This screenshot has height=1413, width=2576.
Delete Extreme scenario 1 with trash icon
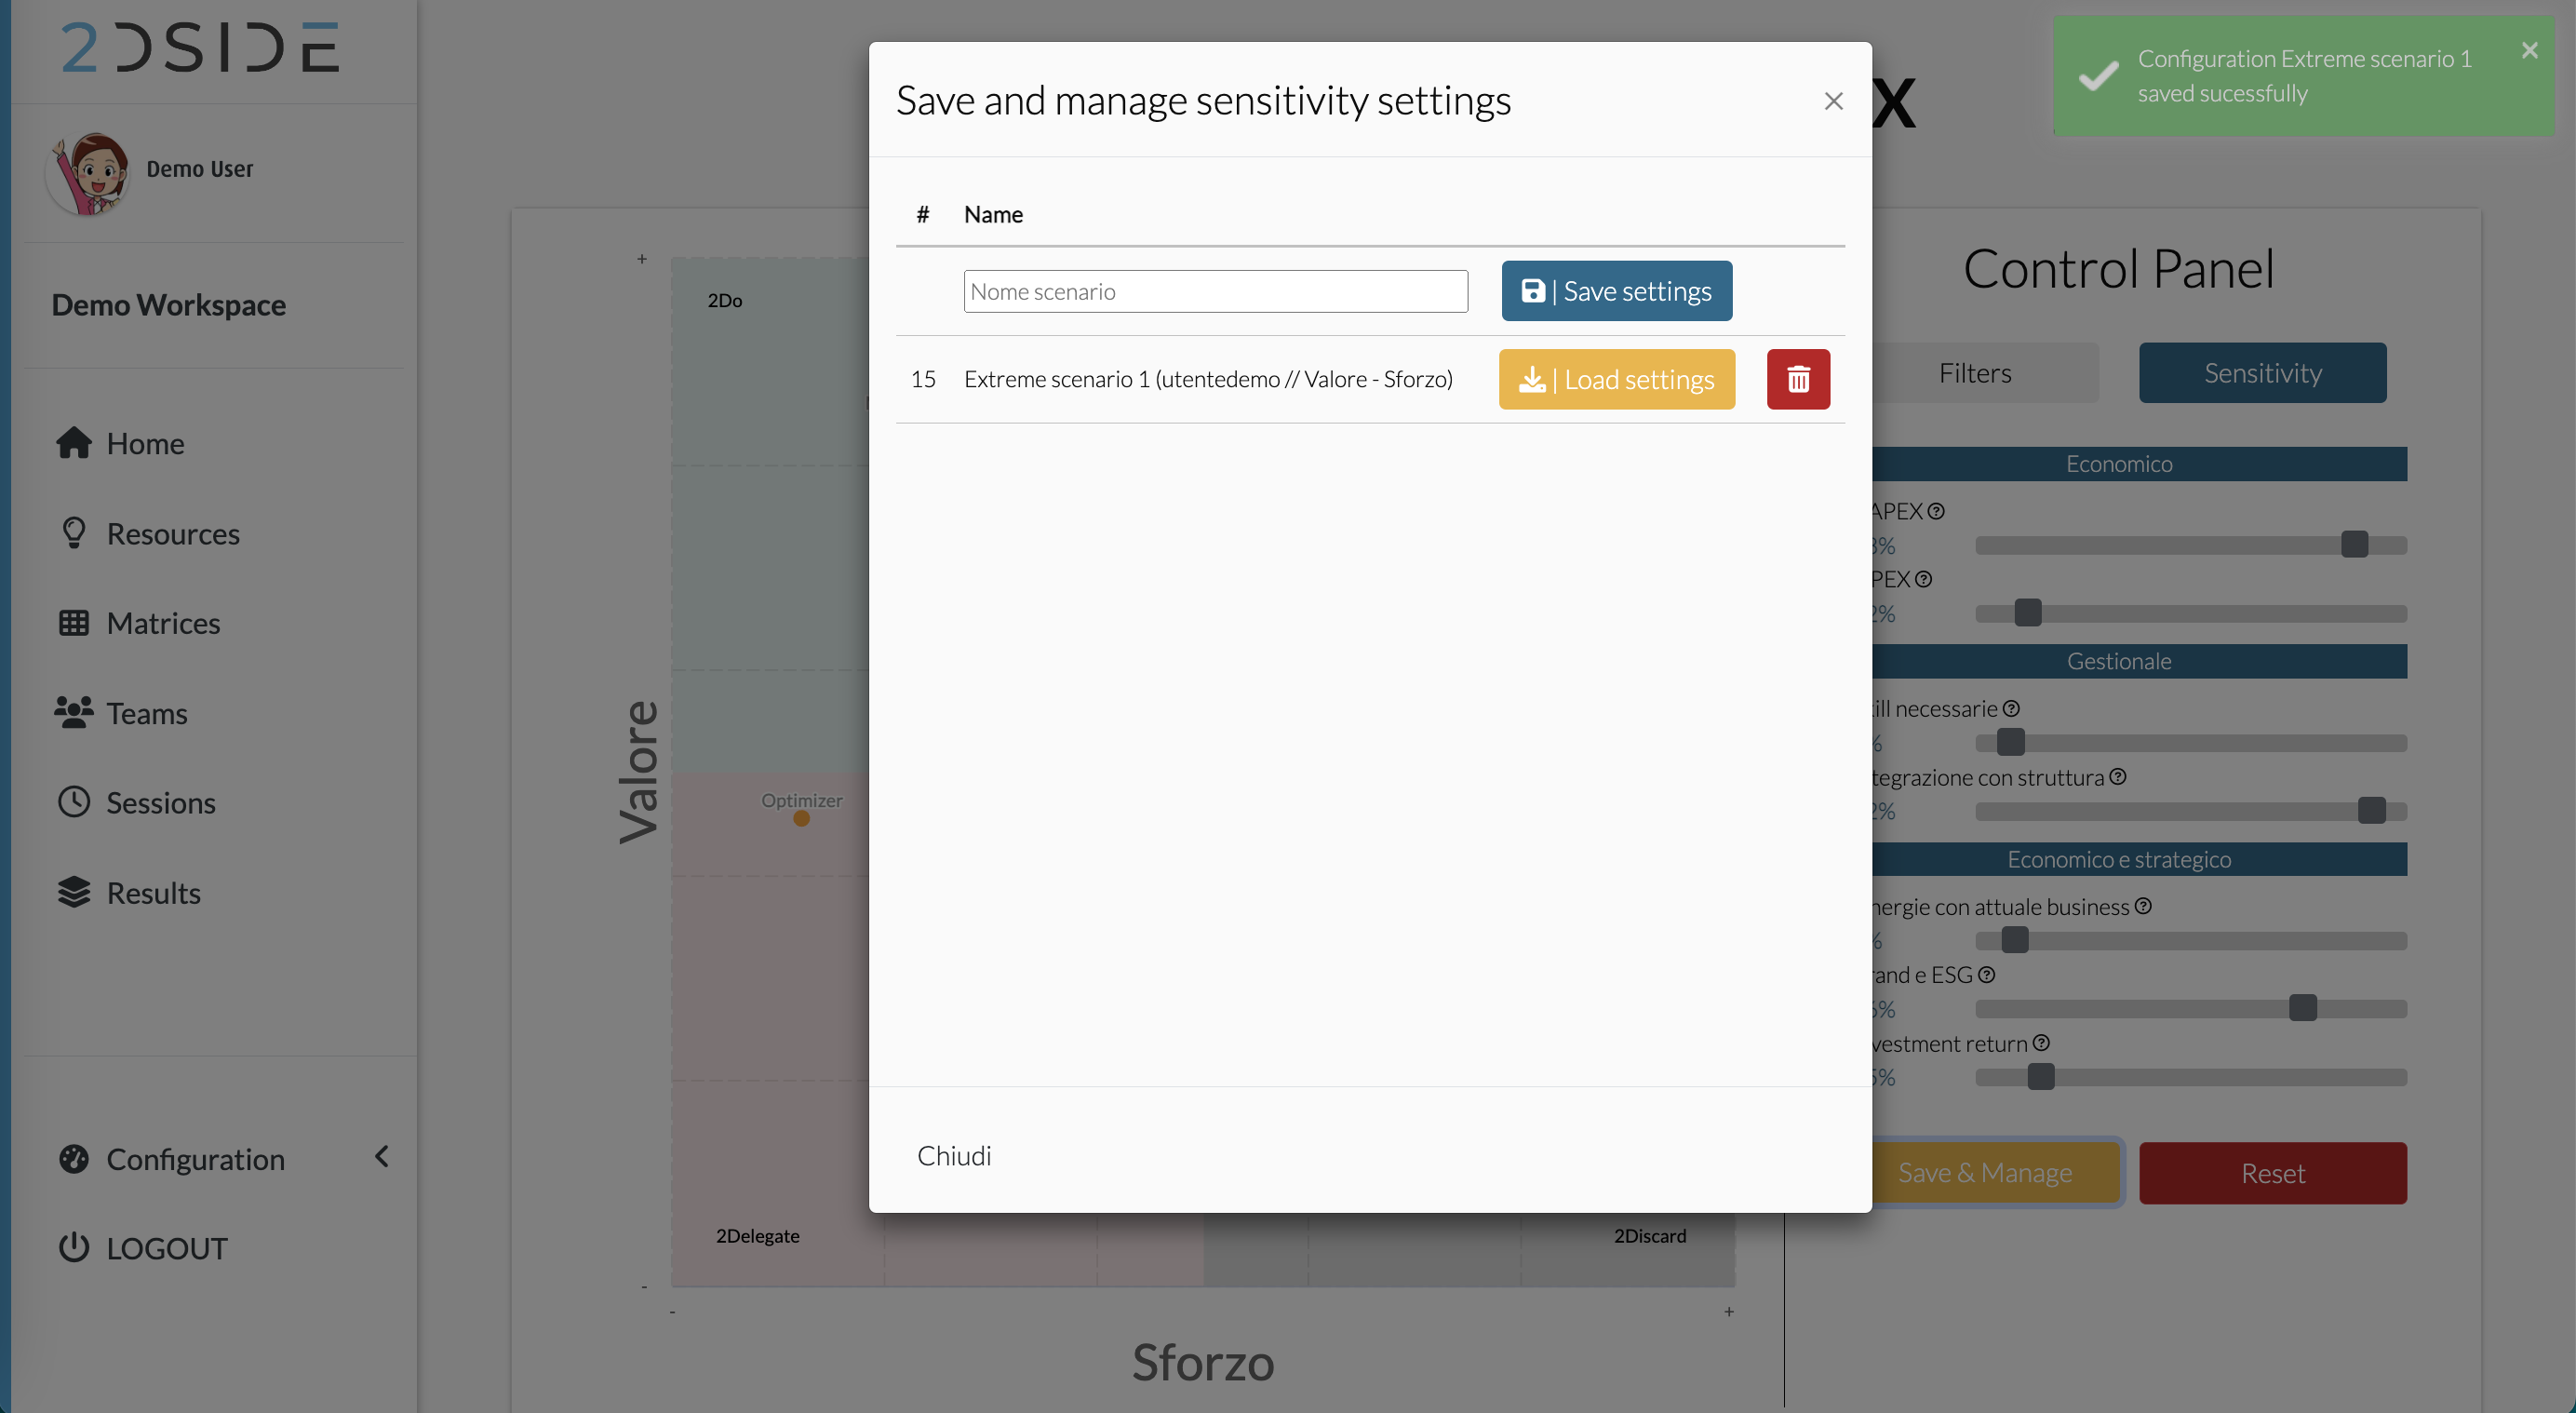point(1798,379)
